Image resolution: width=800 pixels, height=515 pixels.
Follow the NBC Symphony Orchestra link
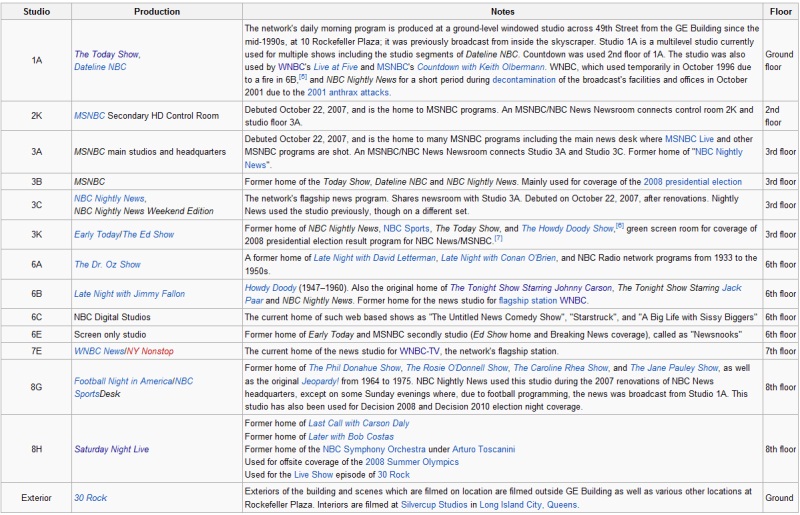373,449
